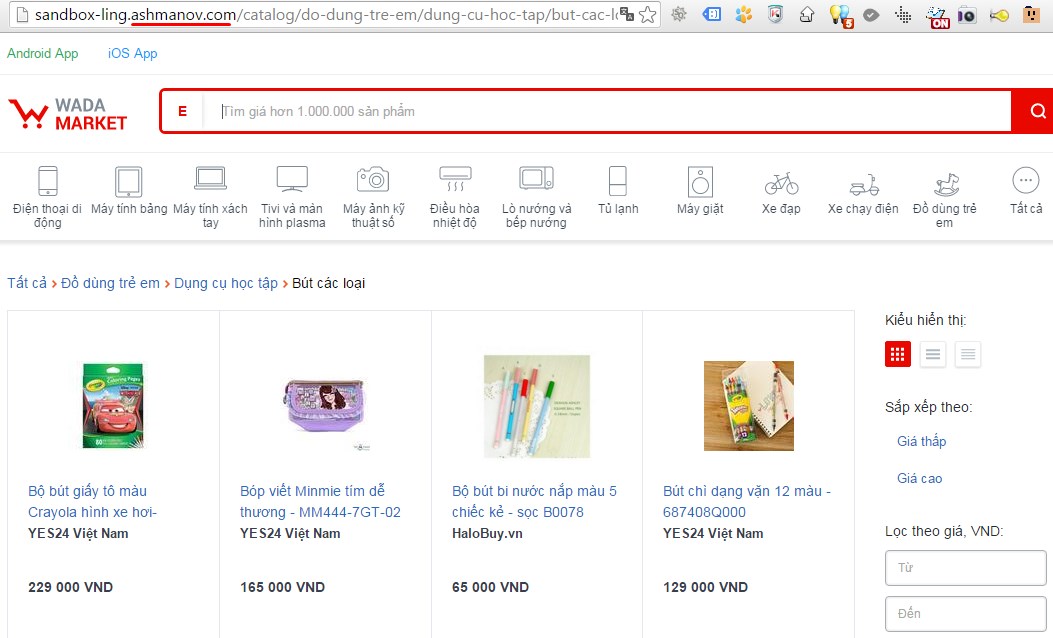Open the Tủ lạnh refrigerator category

(617, 182)
